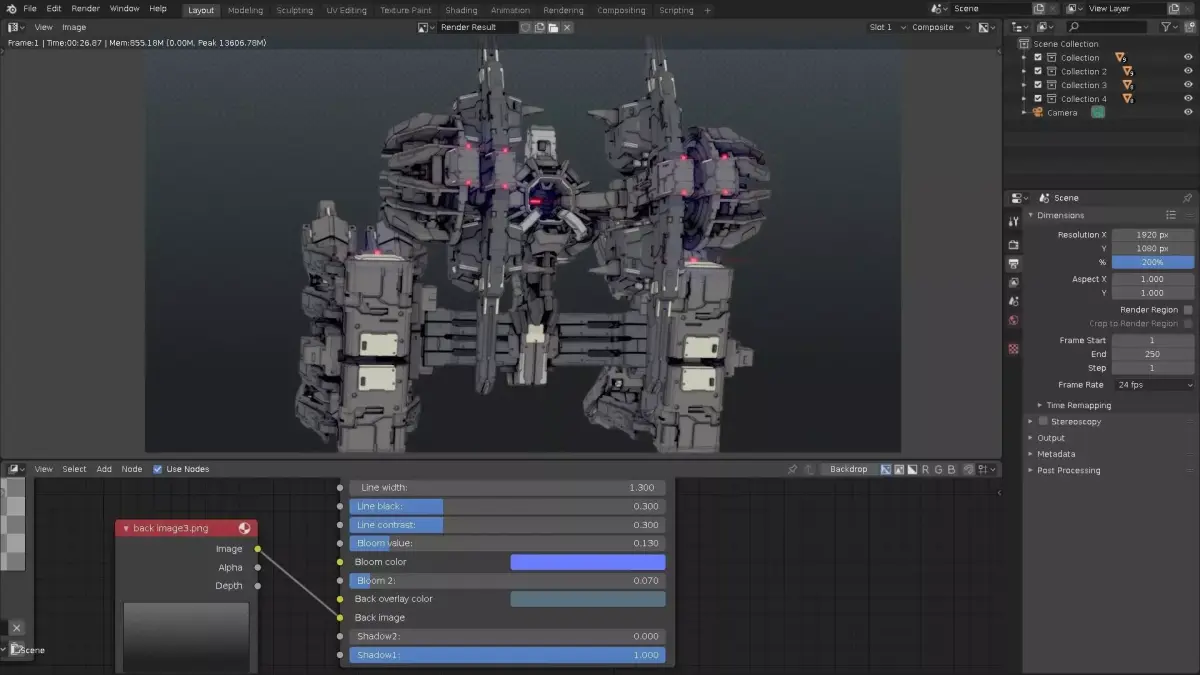Open the Tool properties tab icon

[1014, 222]
